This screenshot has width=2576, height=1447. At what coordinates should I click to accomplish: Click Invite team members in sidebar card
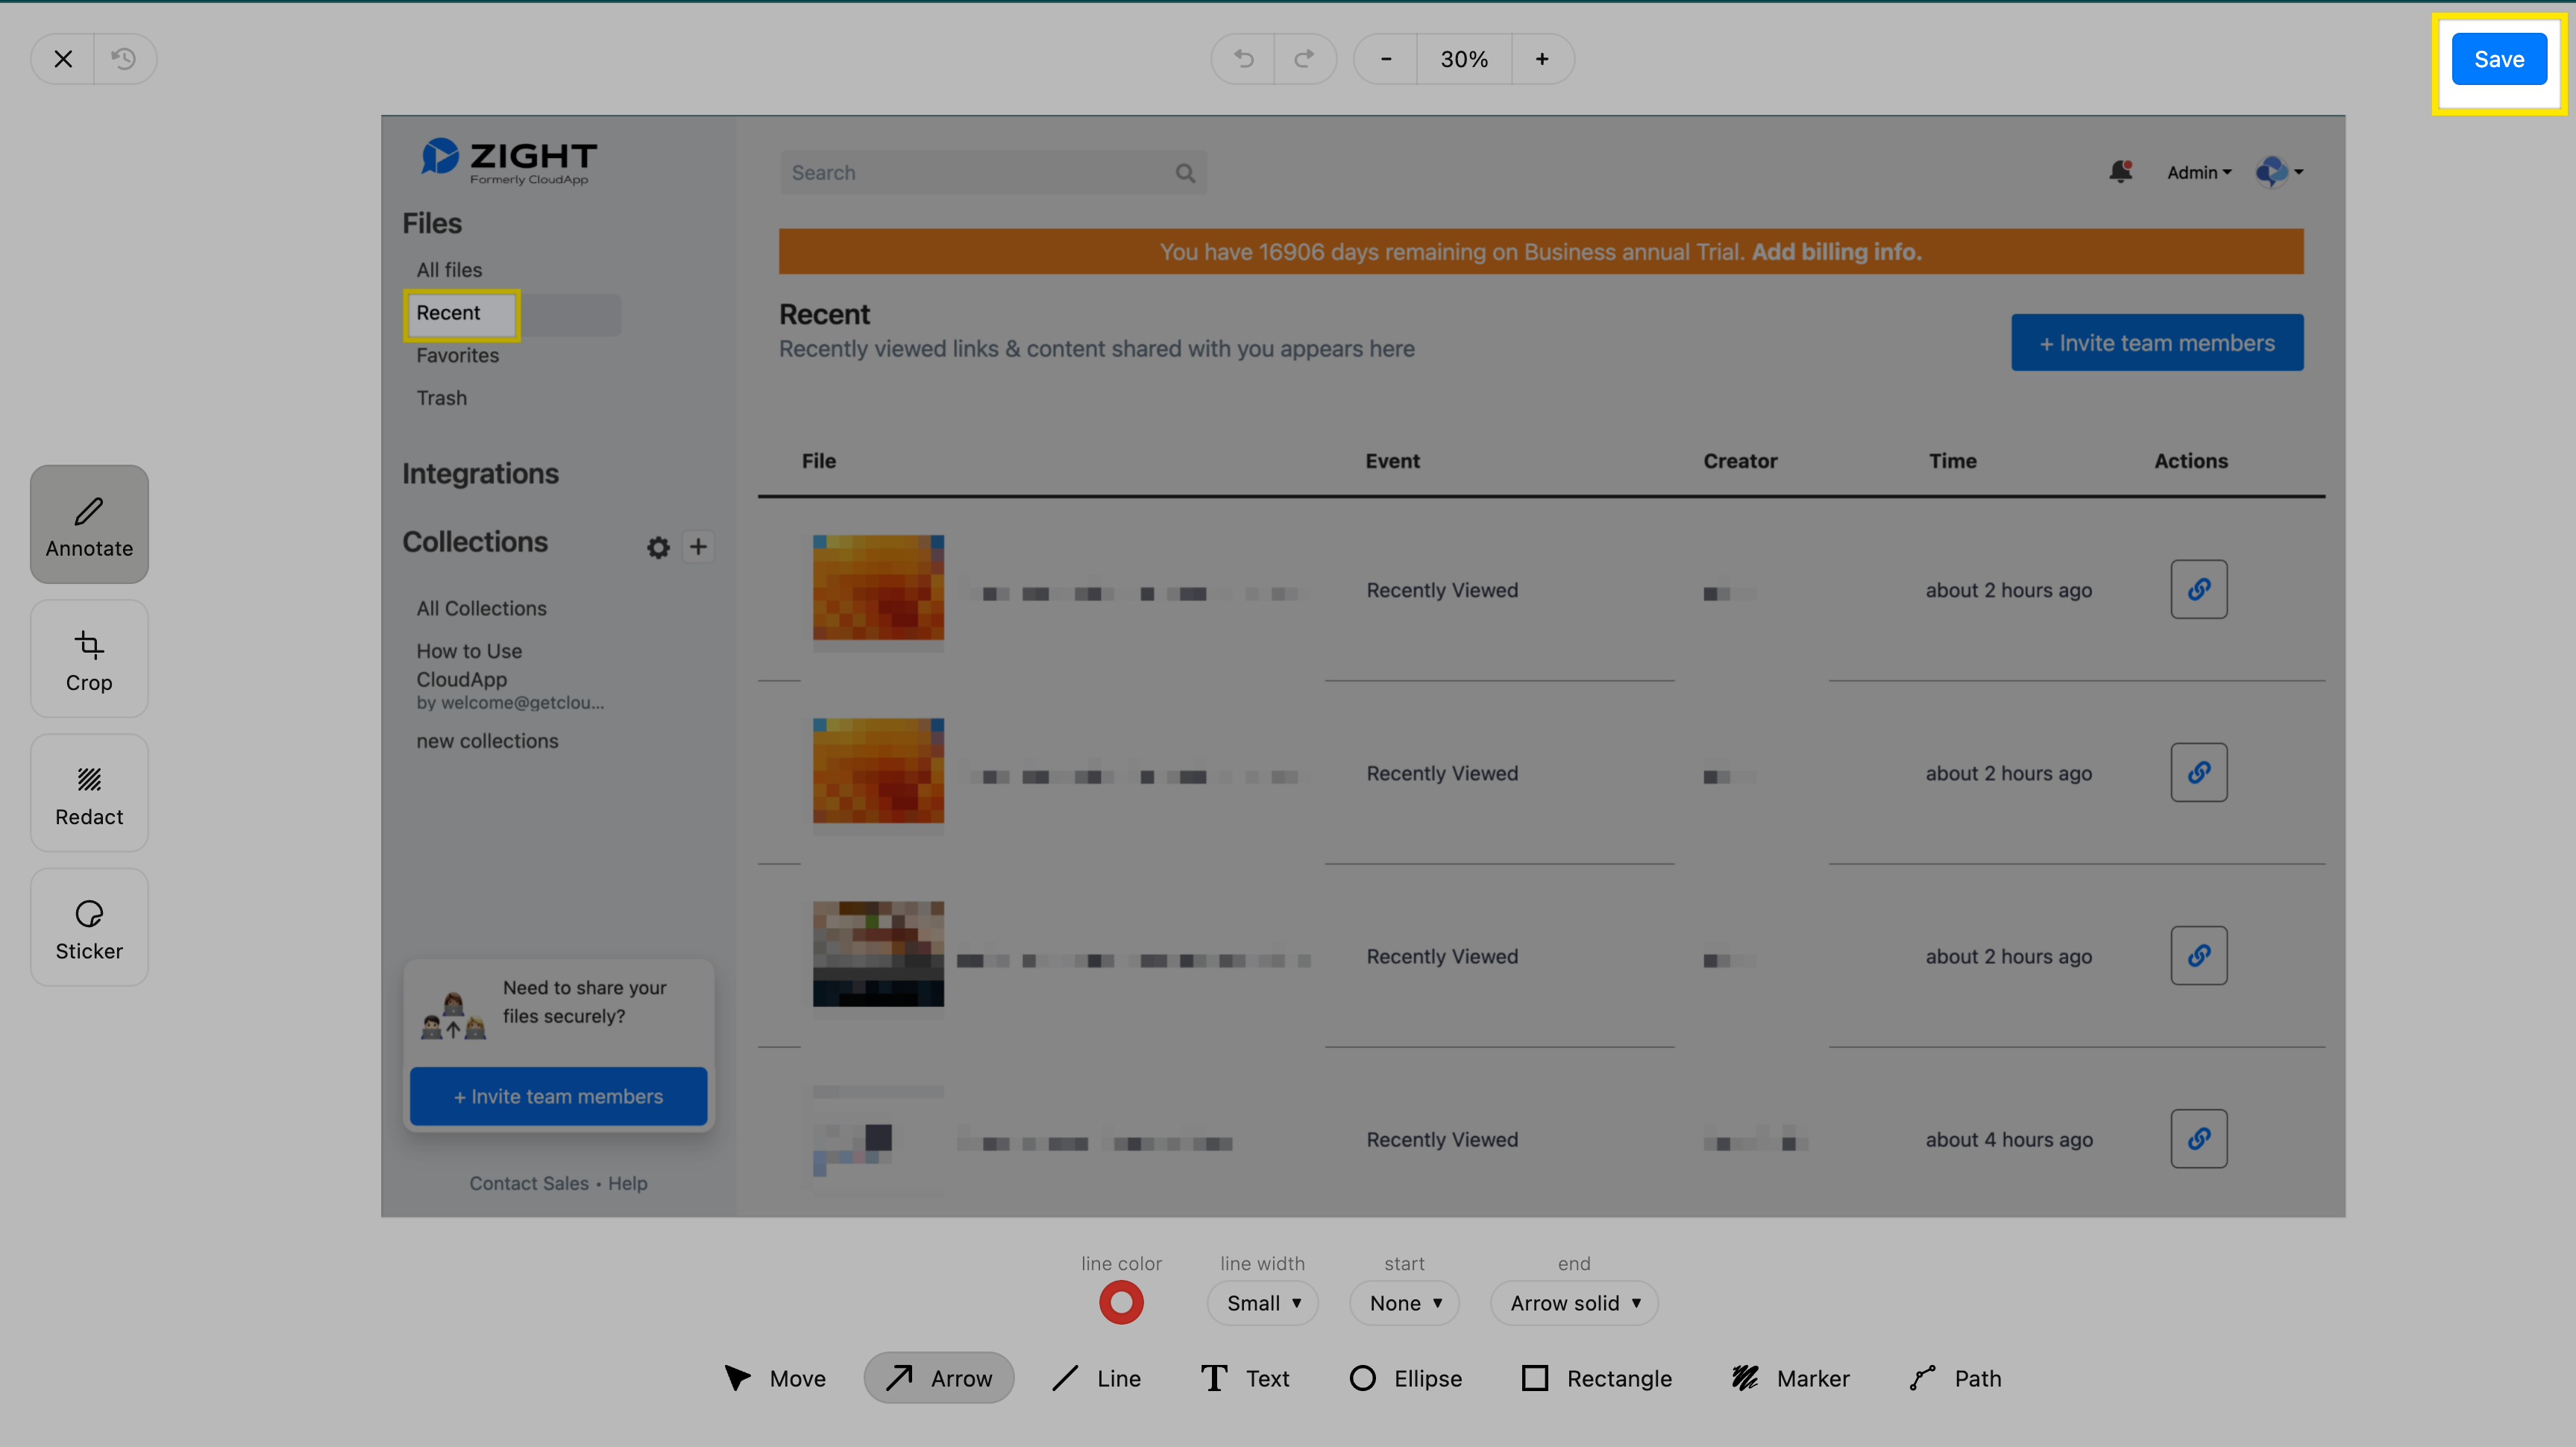tap(558, 1096)
